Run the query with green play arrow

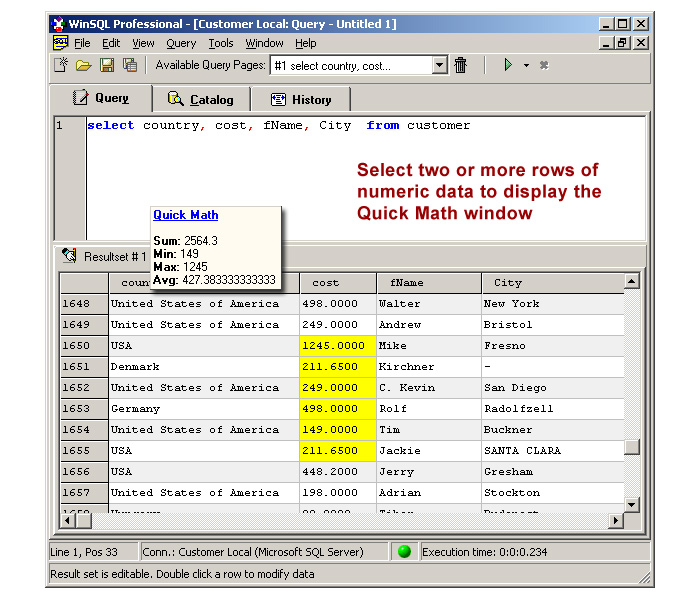(508, 65)
